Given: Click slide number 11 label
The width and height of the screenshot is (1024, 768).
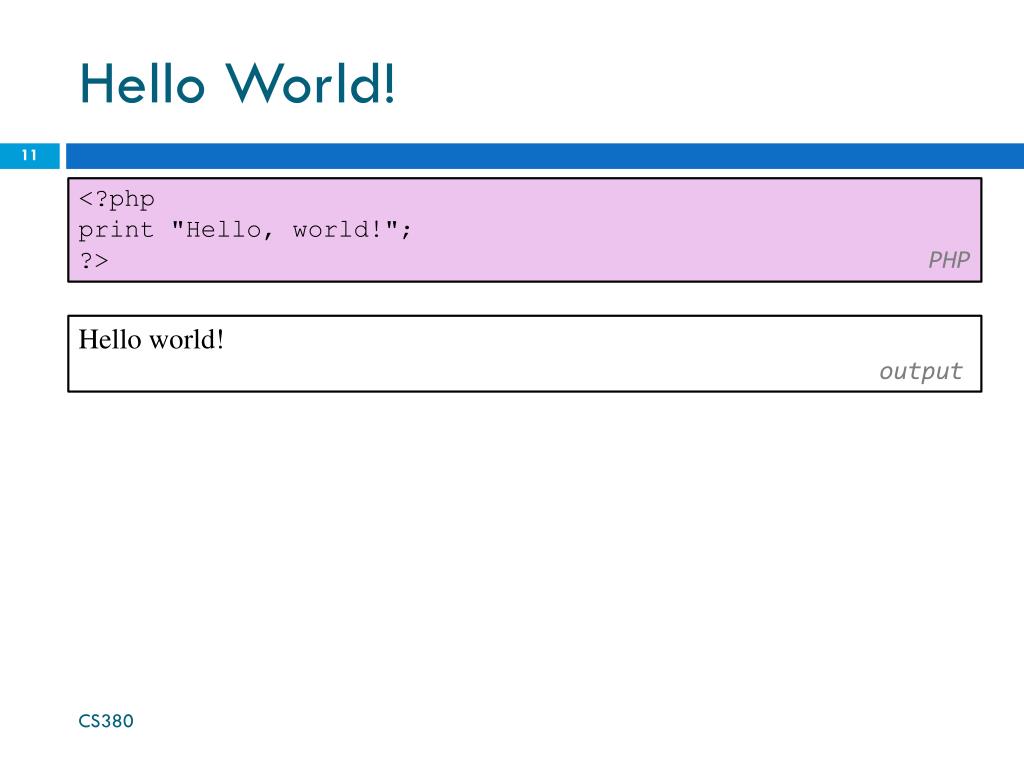Looking at the screenshot, I should point(29,155).
